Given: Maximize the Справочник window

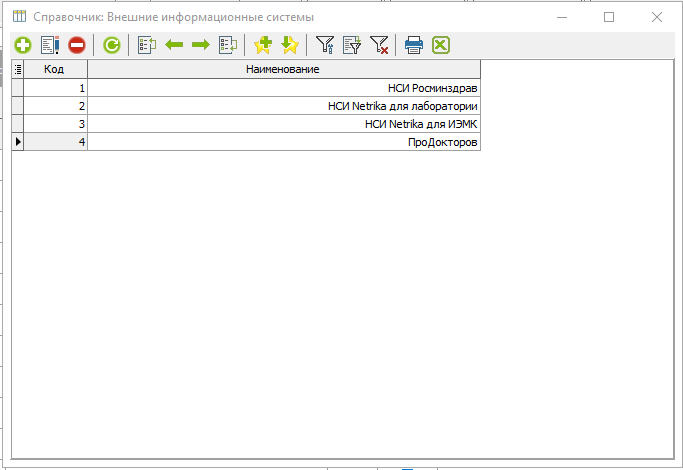Looking at the screenshot, I should click(x=609, y=17).
